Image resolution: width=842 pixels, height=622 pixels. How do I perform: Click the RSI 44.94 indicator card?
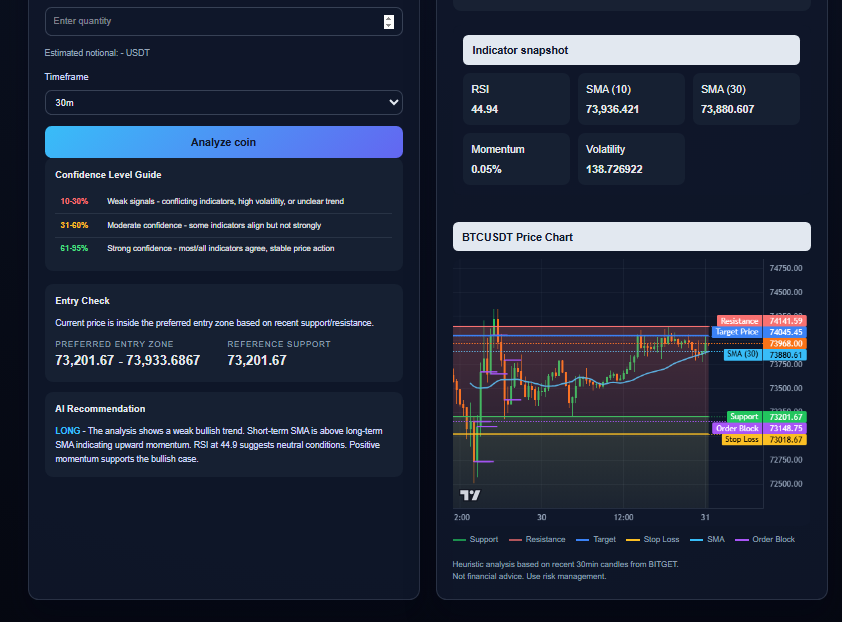(516, 99)
